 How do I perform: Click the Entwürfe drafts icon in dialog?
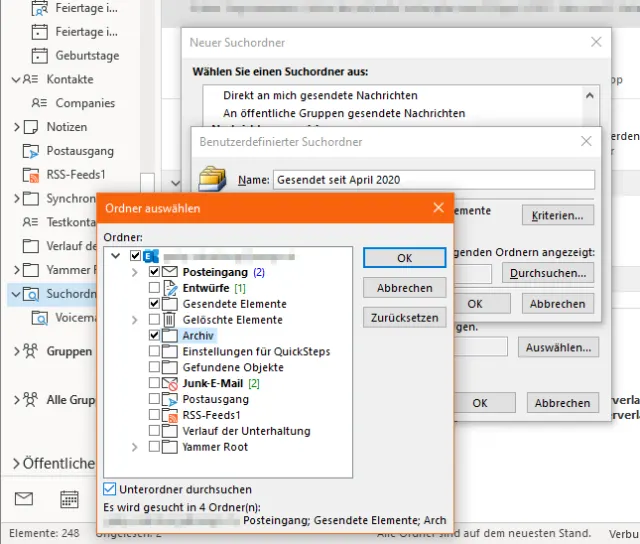pyautogui.click(x=169, y=288)
